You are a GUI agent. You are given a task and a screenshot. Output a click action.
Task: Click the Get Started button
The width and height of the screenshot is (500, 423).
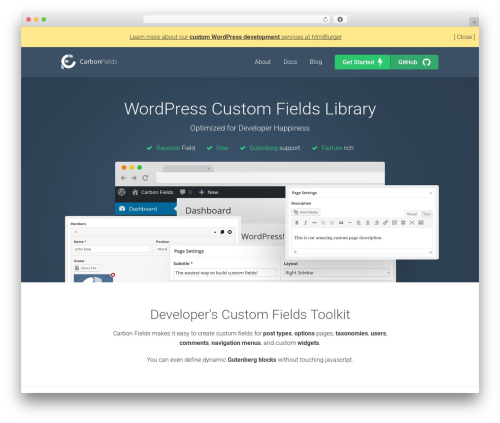[362, 62]
